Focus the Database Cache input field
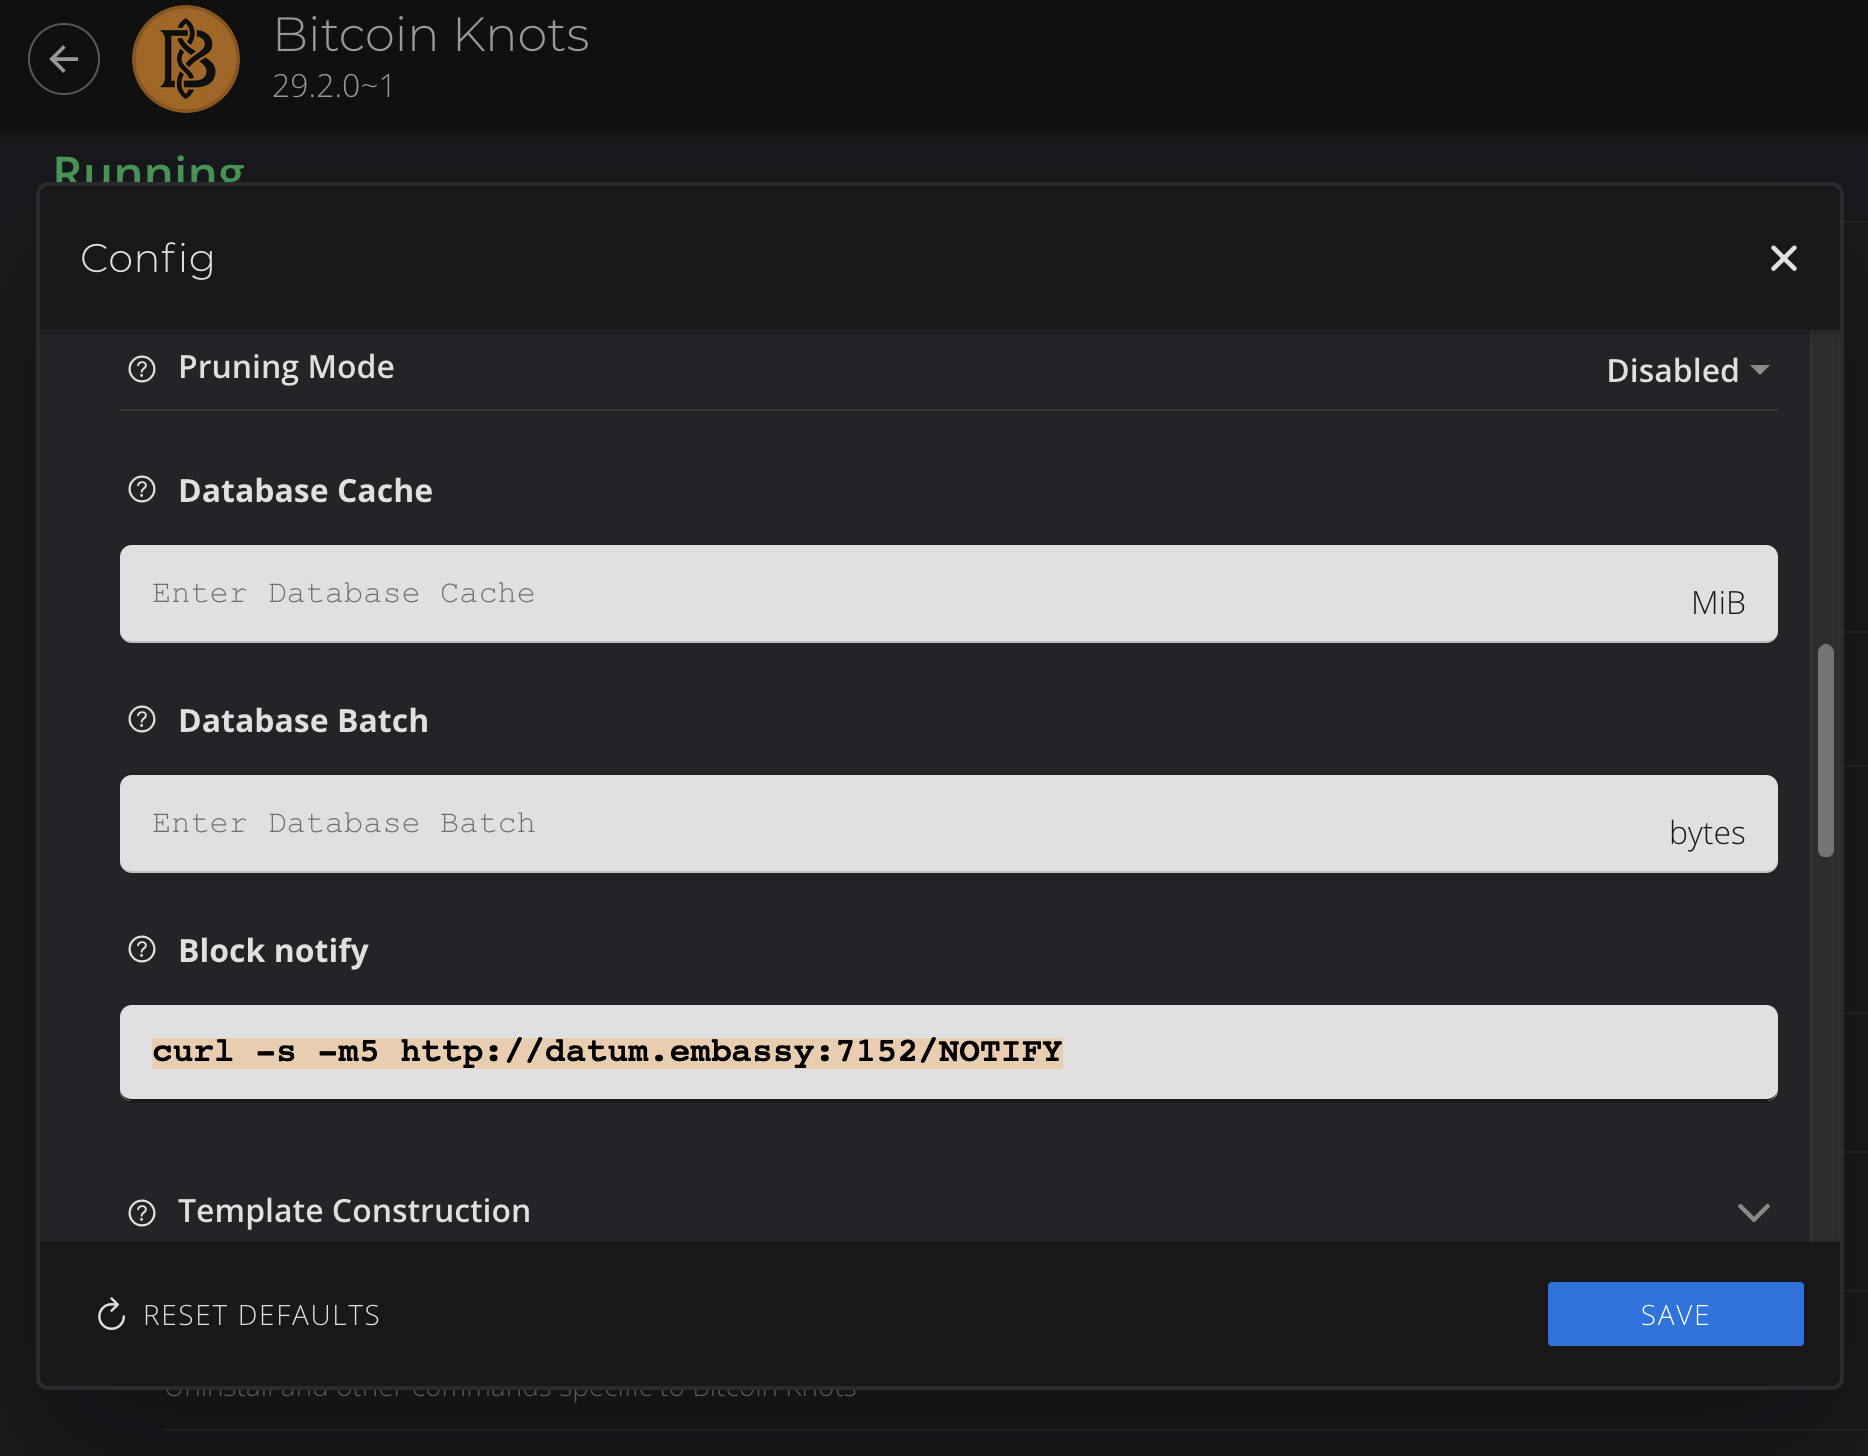This screenshot has width=1868, height=1456. tap(900, 594)
